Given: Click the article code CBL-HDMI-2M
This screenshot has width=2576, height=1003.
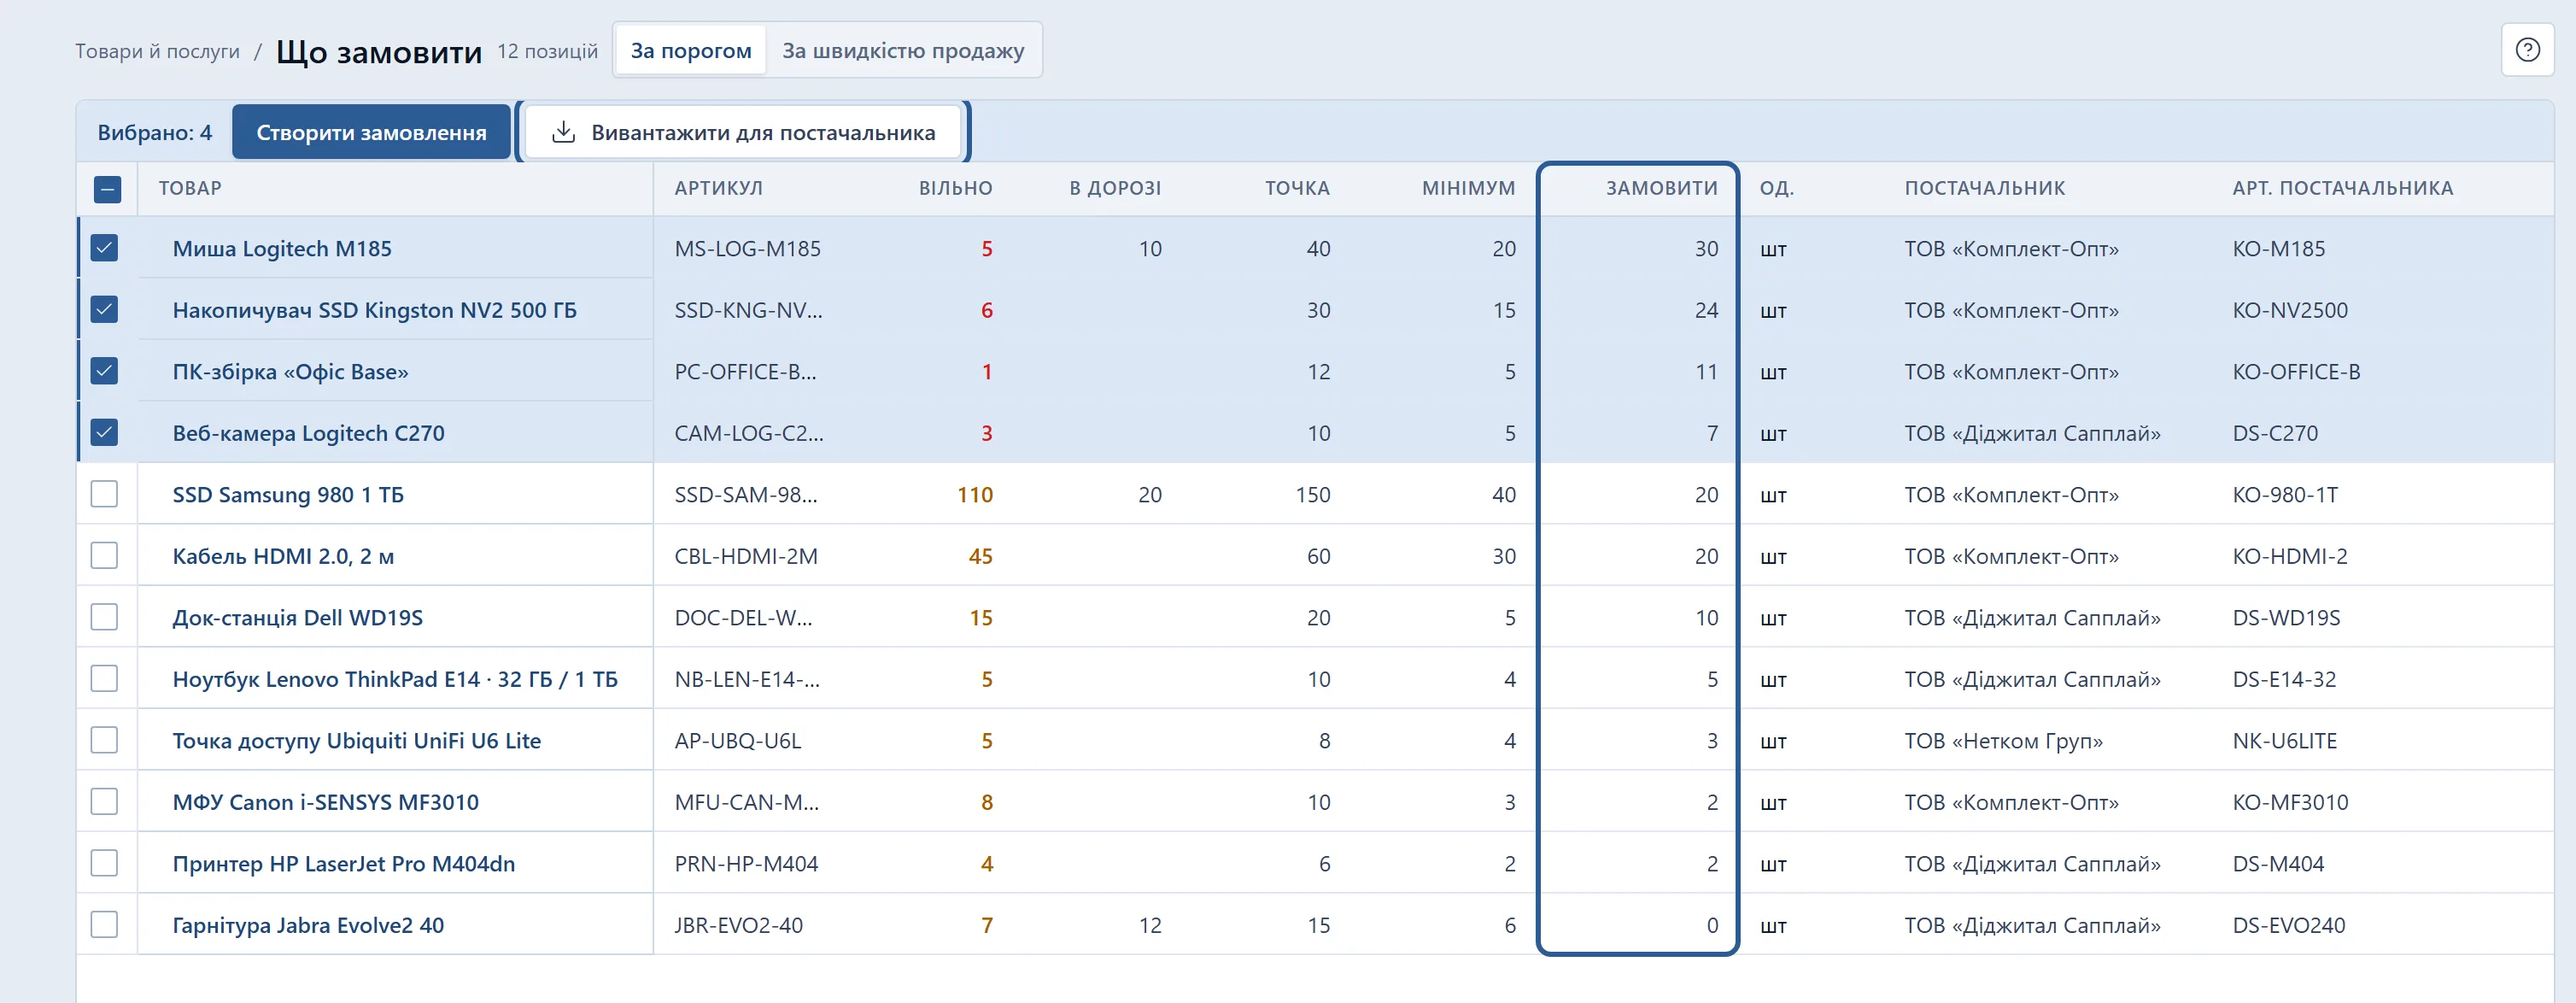Looking at the screenshot, I should pyautogui.click(x=745, y=556).
